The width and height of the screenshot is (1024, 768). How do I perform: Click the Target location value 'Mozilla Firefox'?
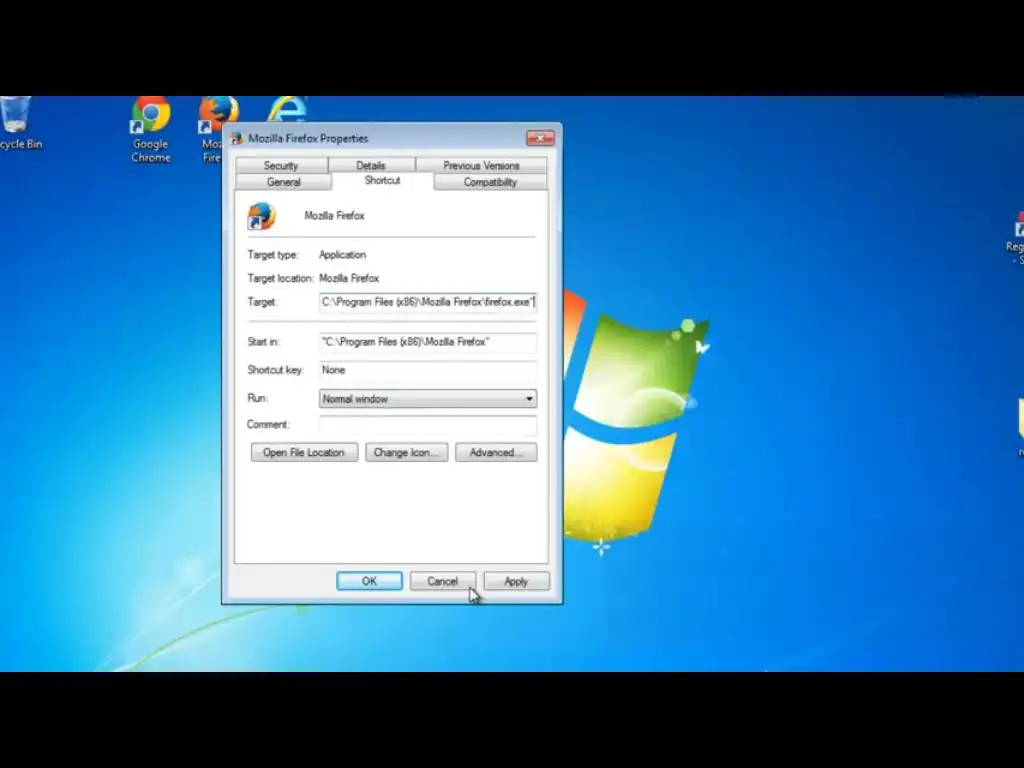click(349, 278)
